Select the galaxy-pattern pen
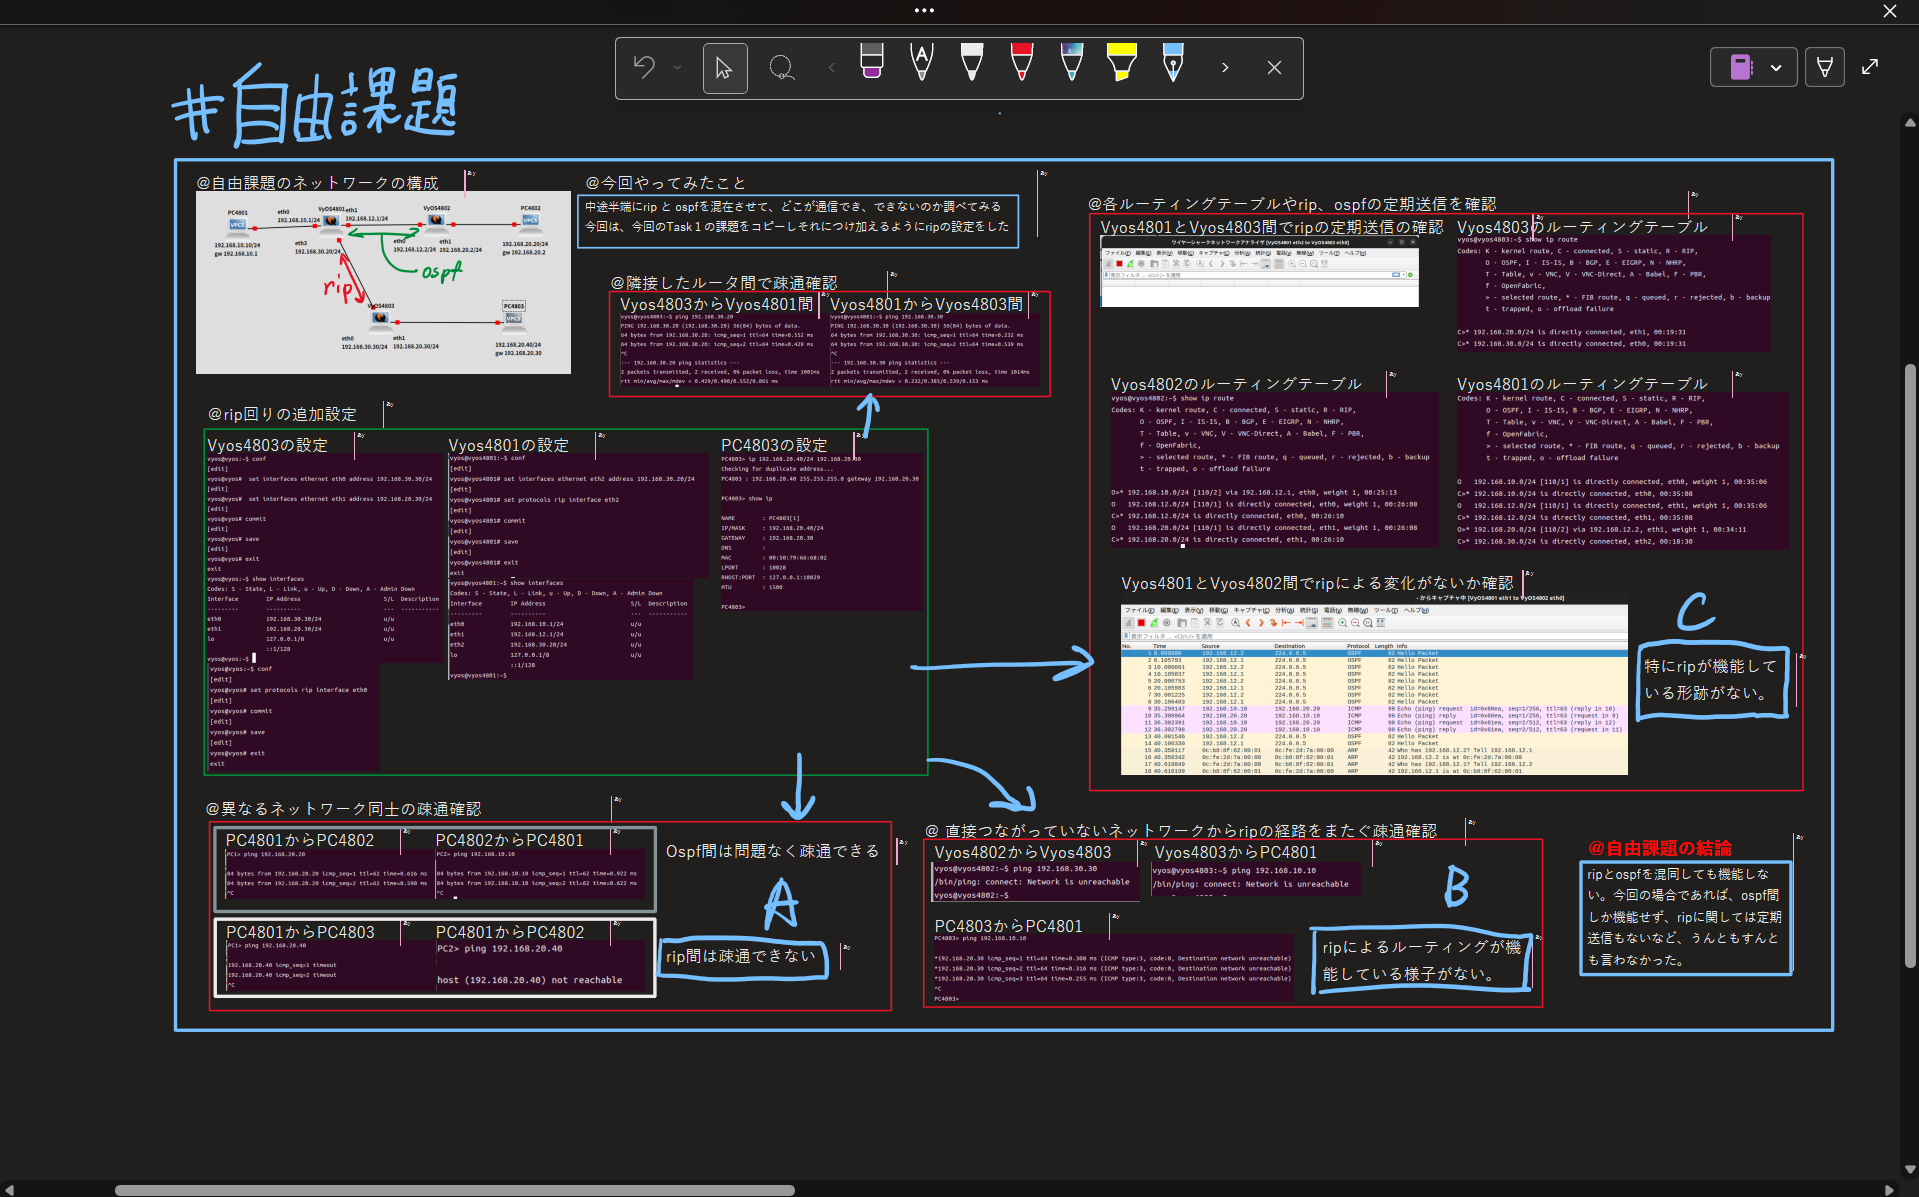The width and height of the screenshot is (1919, 1197). tap(1072, 61)
